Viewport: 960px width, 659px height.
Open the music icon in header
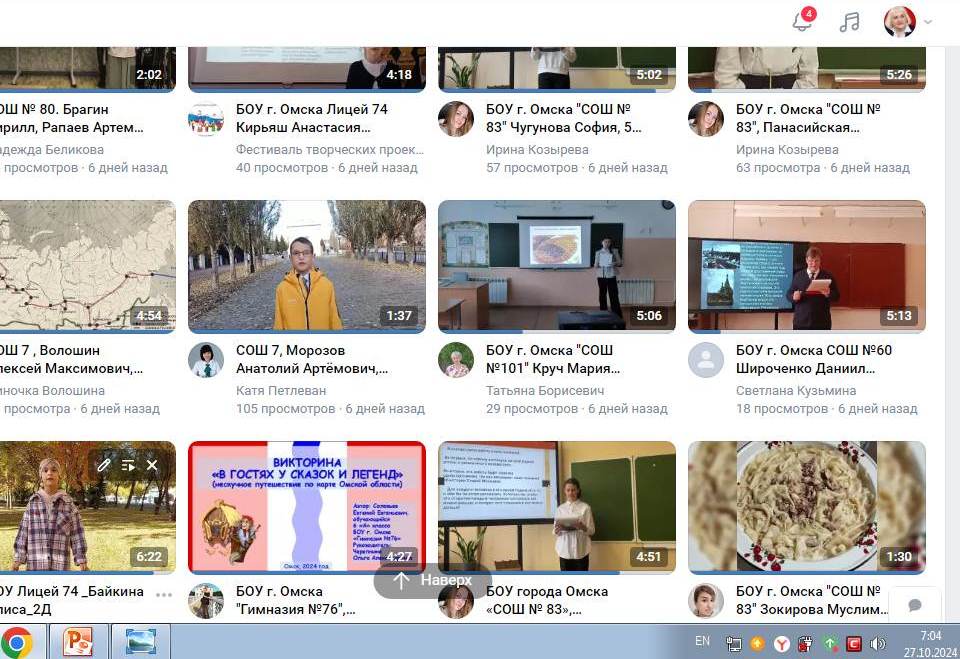click(x=849, y=22)
